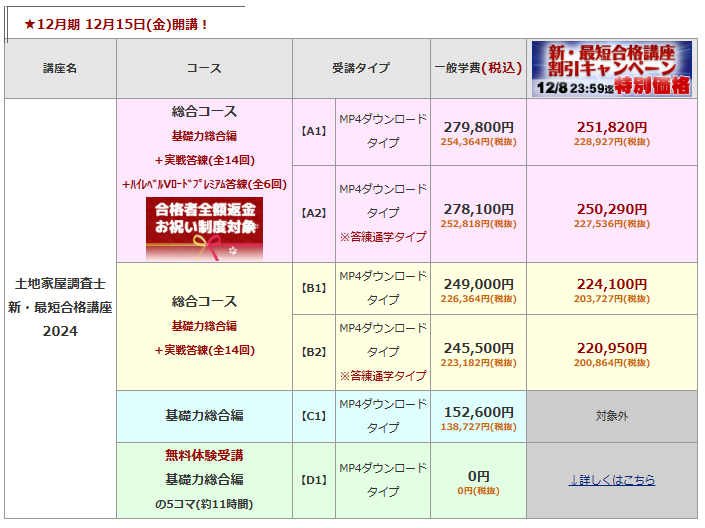Click the 【B2】 course code
Image resolution: width=705 pixels, height=528 pixels.
(x=314, y=352)
